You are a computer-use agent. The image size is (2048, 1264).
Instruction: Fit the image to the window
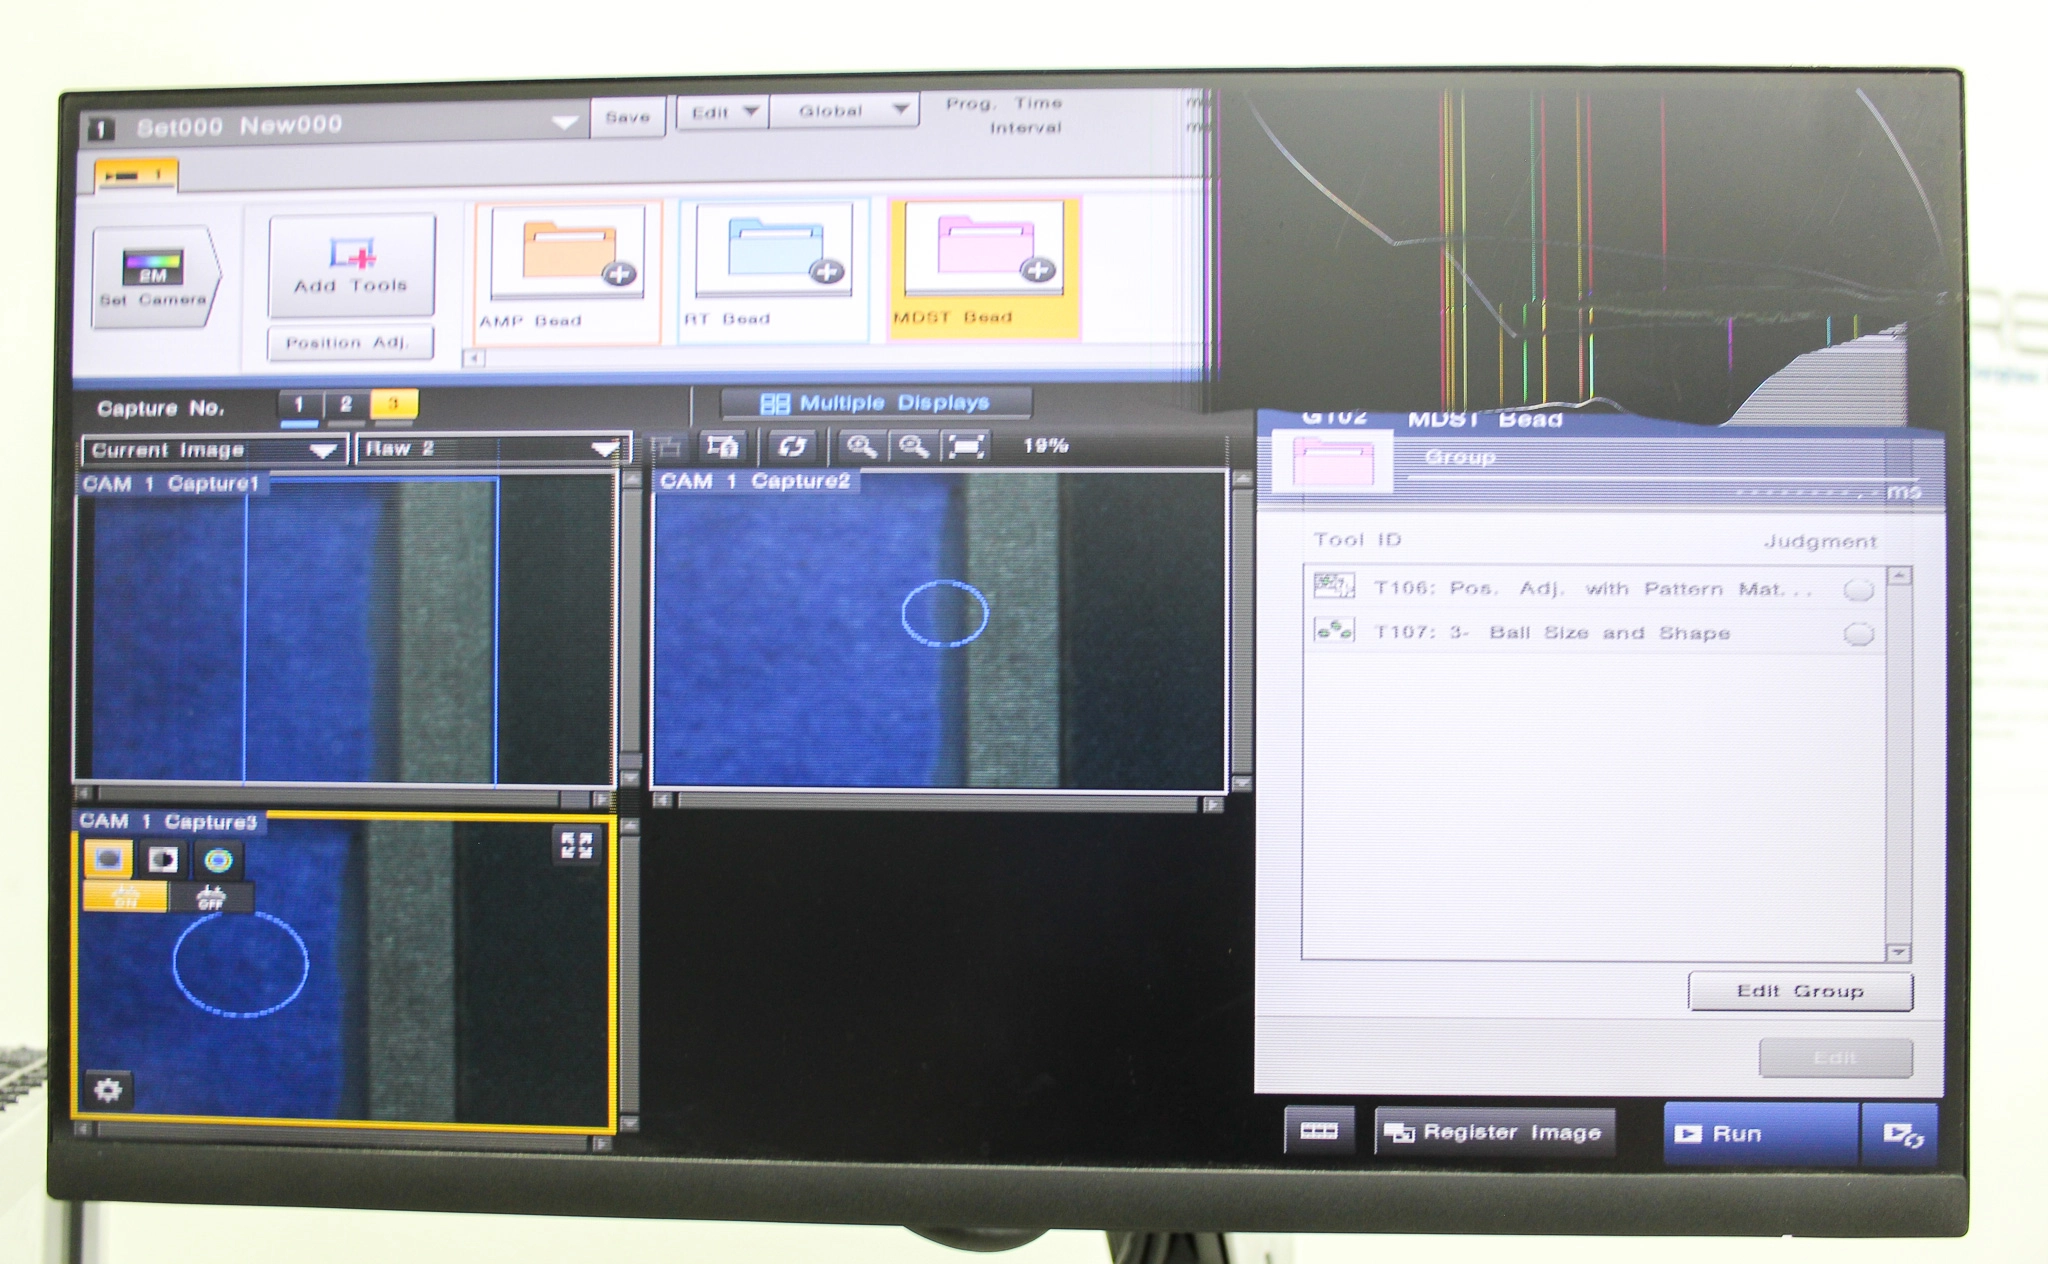pos(966,446)
